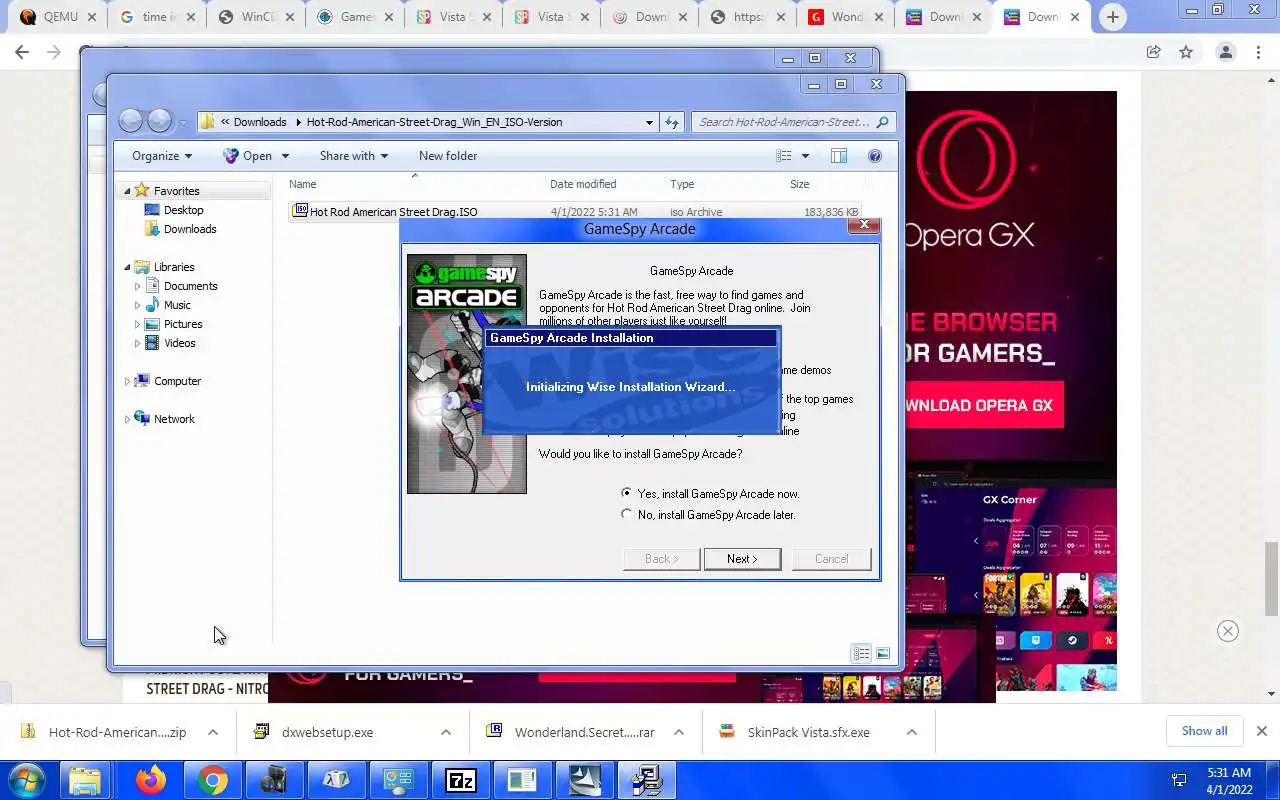Open address bar history dropdown
The height and width of the screenshot is (800, 1280).
click(x=649, y=122)
